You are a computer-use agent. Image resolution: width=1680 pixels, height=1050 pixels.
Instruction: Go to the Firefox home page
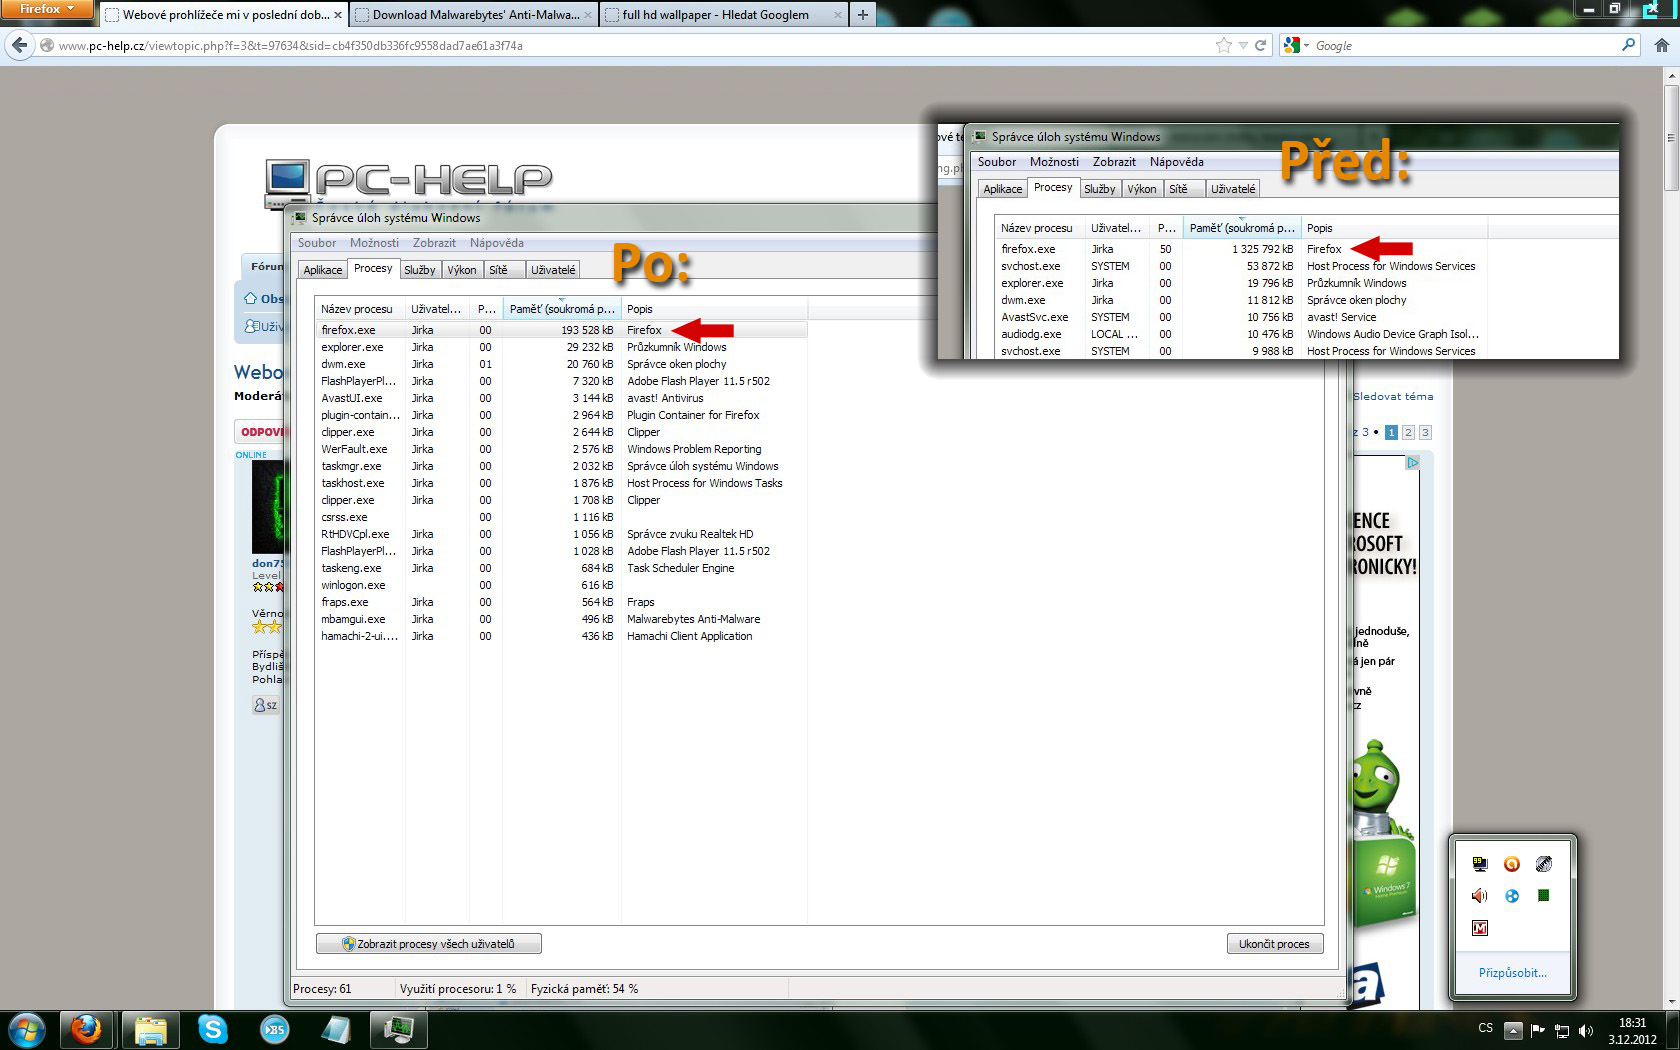[x=1662, y=45]
